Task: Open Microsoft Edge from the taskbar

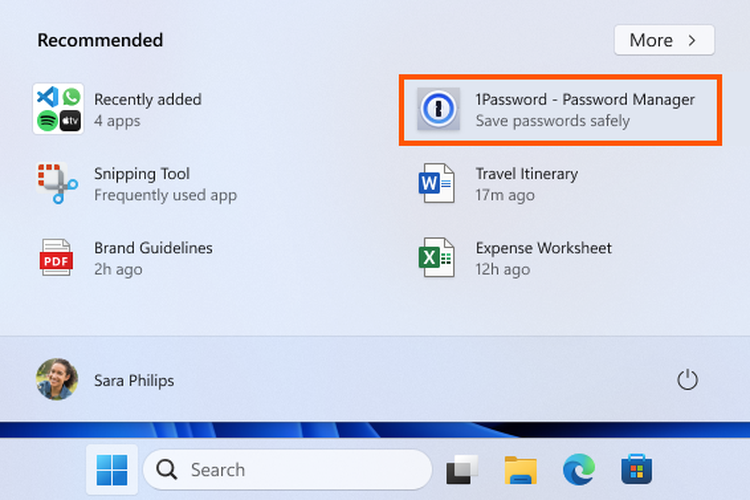Action: 578,469
